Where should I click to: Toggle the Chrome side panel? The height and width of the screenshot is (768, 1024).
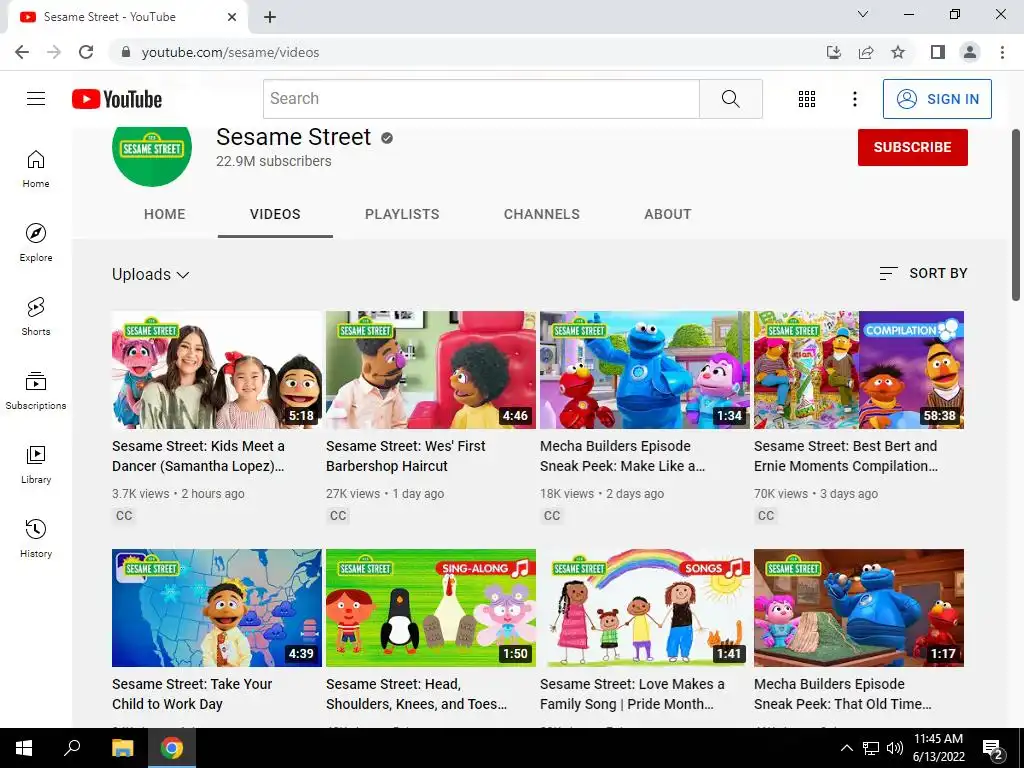pos(938,52)
